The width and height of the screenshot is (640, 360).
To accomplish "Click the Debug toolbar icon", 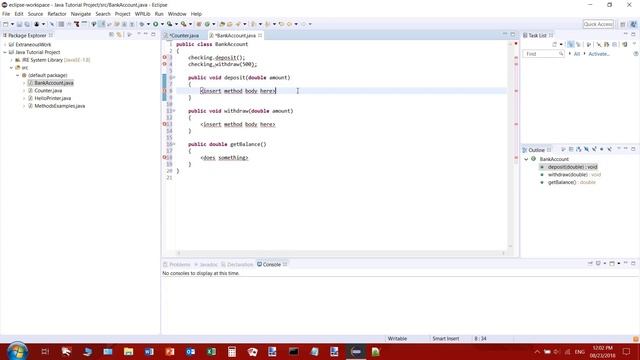I will click(x=142, y=24).
